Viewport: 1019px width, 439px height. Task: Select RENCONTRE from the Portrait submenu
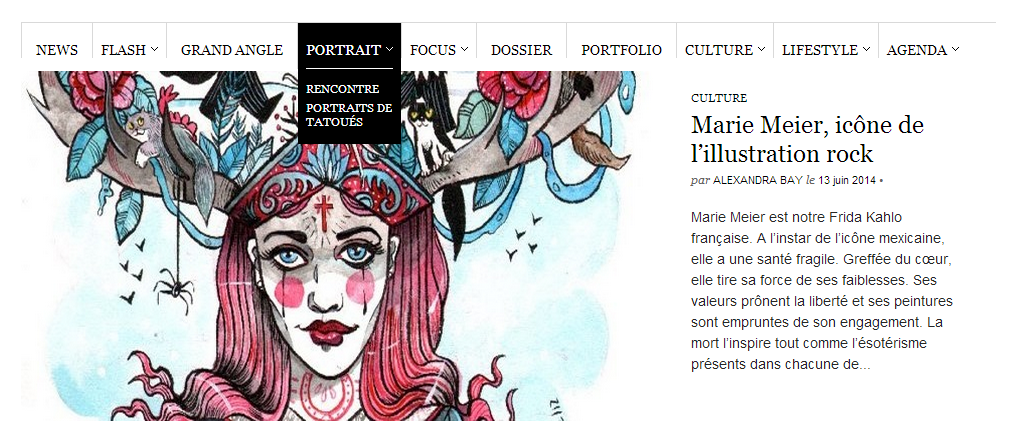[x=342, y=89]
